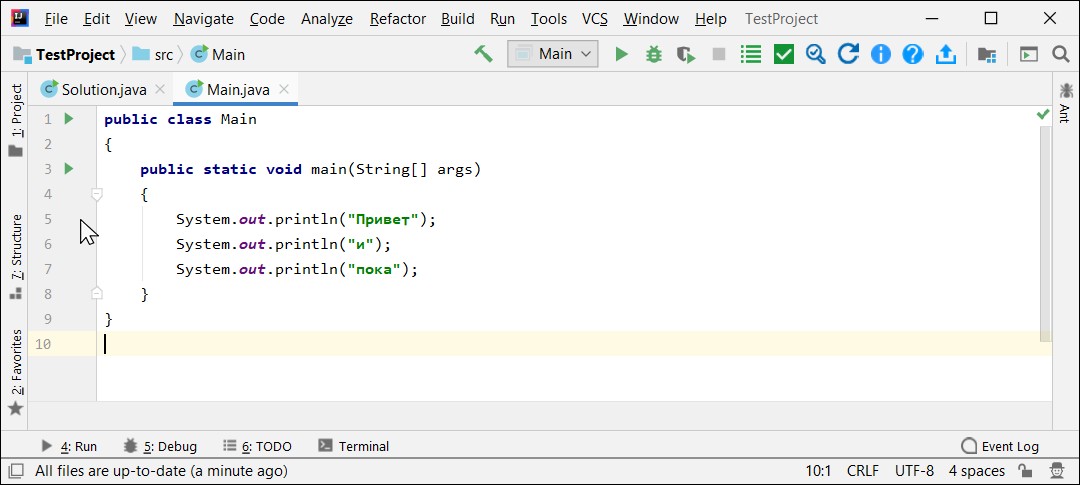Open the Help menu

click(710, 19)
